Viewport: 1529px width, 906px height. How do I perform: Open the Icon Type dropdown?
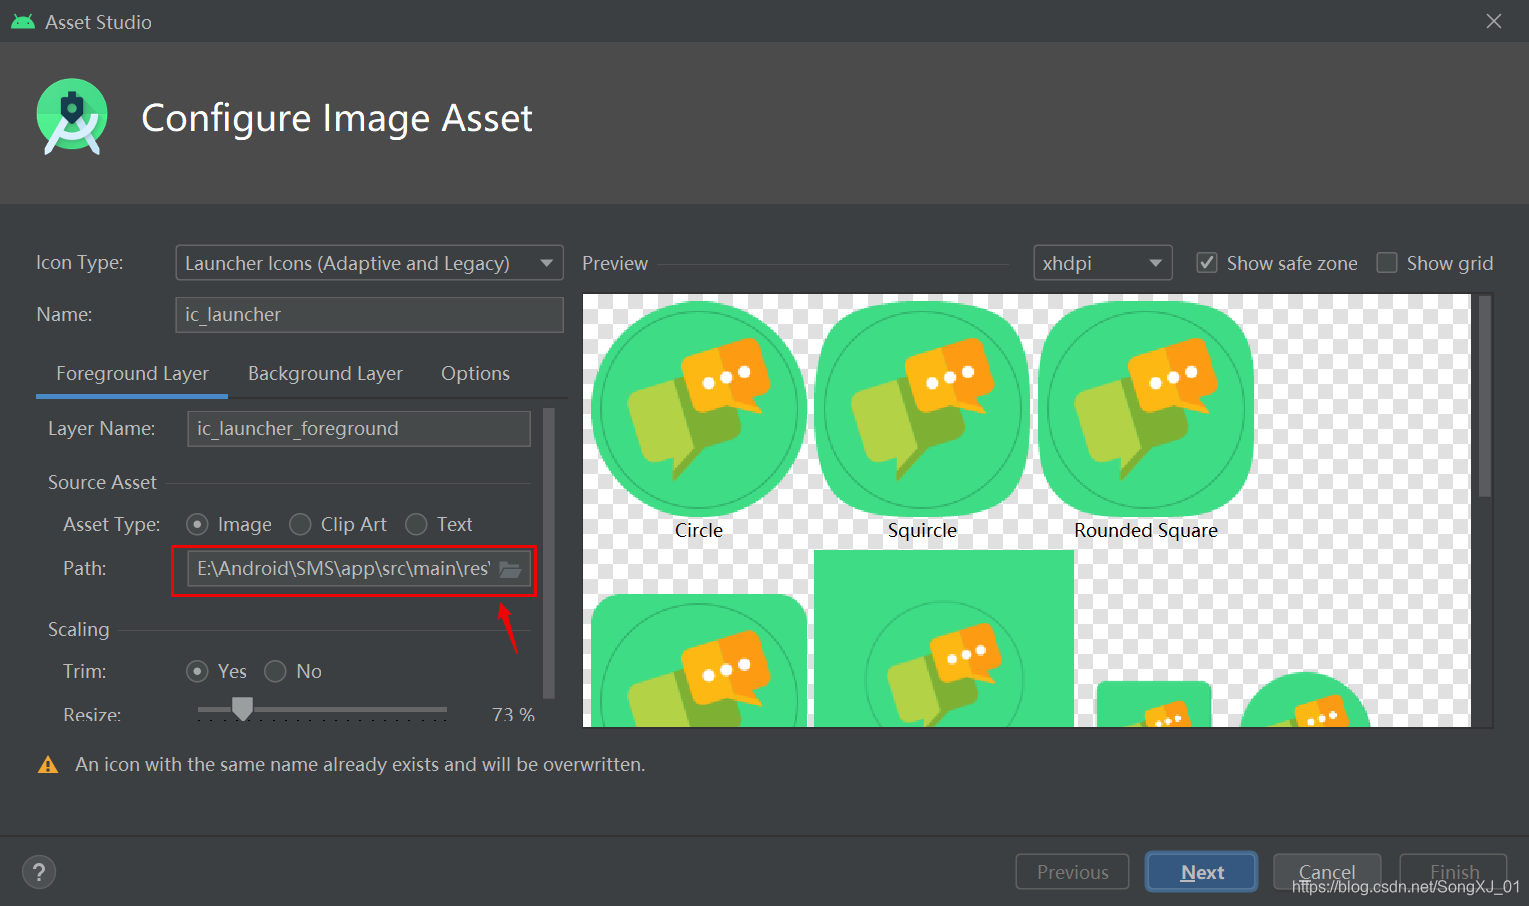click(x=369, y=263)
